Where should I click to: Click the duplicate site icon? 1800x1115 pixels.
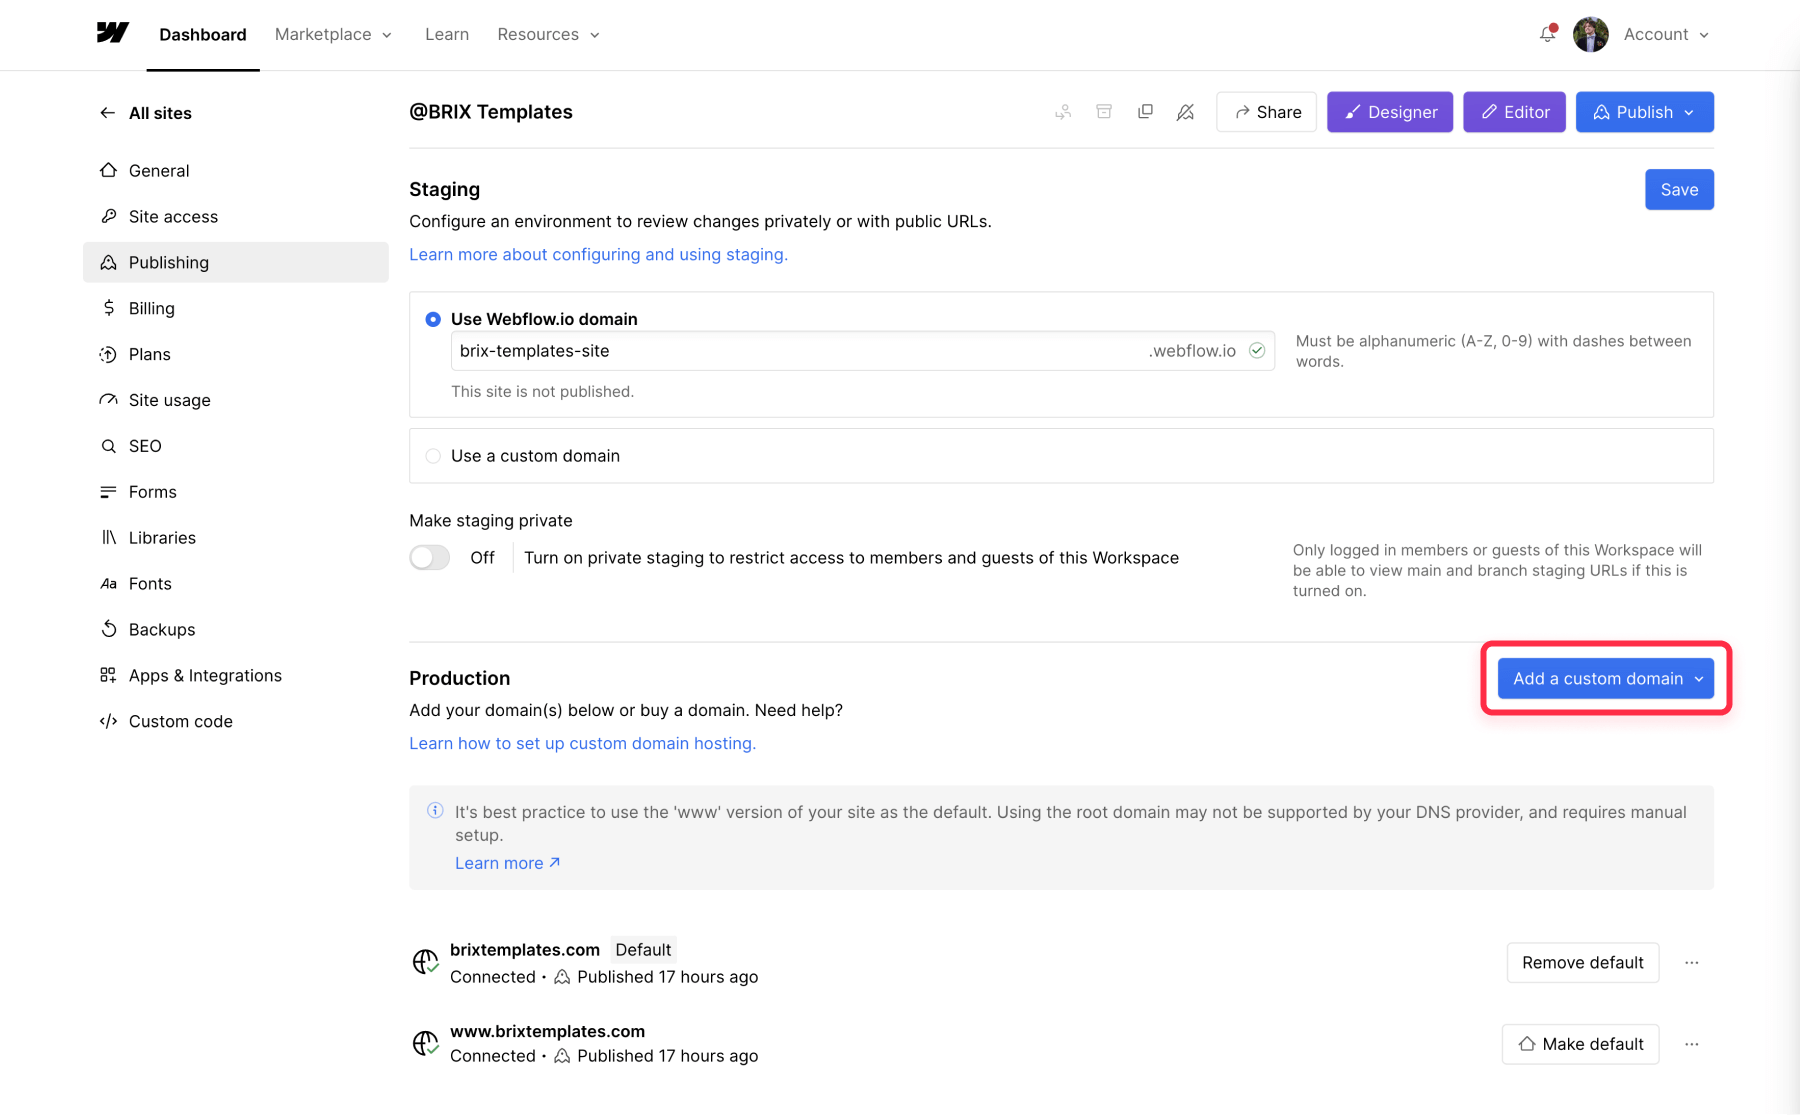tap(1145, 112)
